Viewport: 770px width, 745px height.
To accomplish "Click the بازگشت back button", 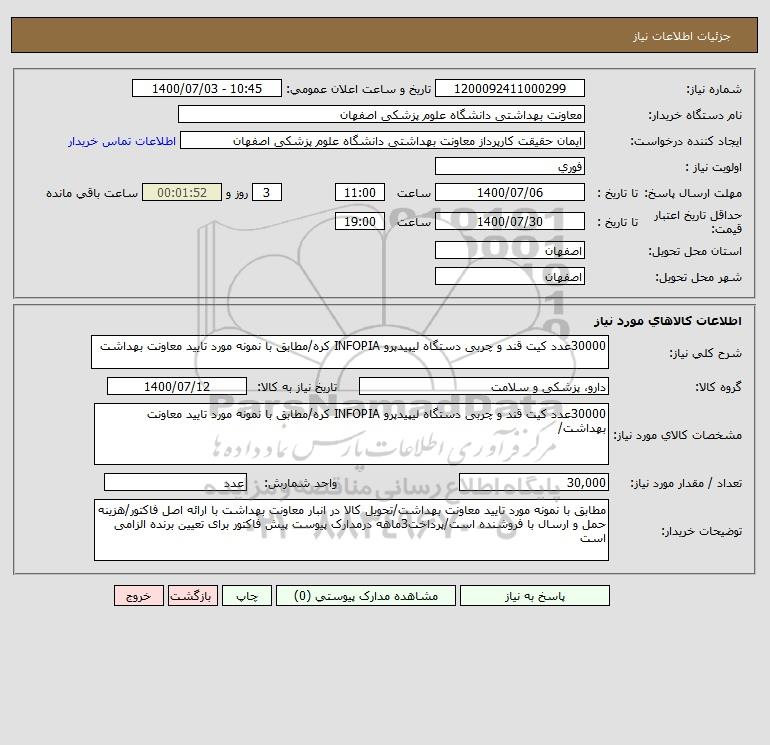I will [x=192, y=596].
